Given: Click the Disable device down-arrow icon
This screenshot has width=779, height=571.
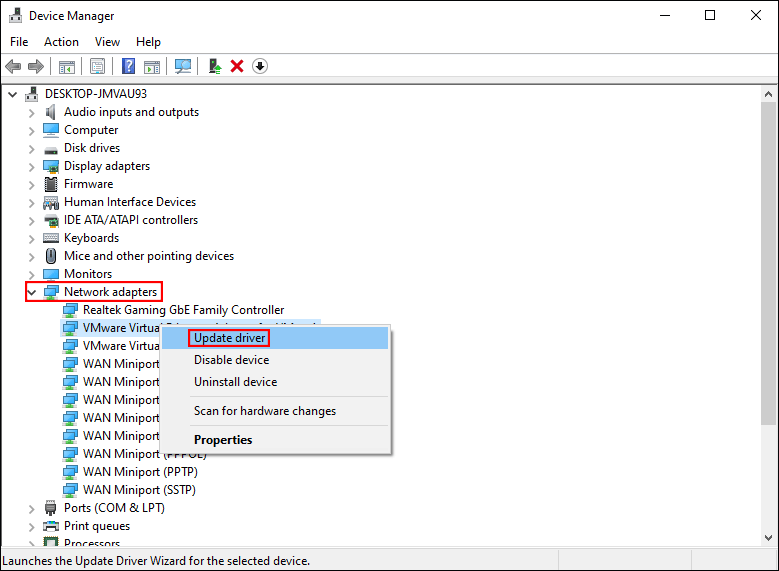Looking at the screenshot, I should (260, 66).
